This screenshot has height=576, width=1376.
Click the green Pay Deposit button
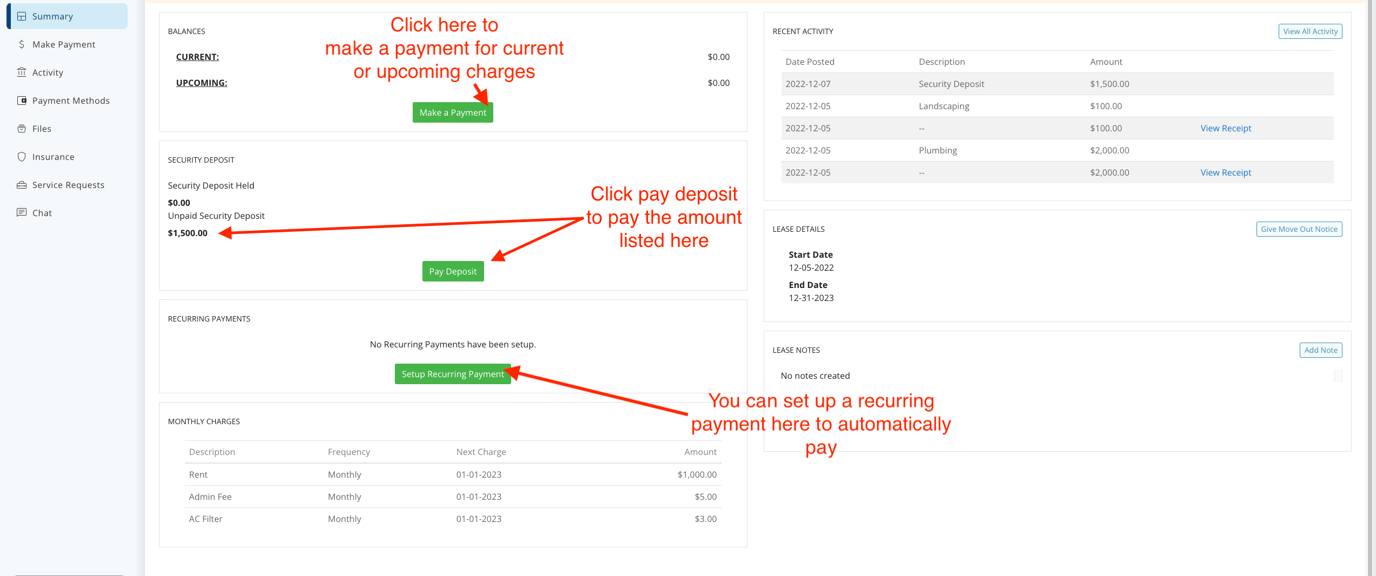(x=452, y=271)
